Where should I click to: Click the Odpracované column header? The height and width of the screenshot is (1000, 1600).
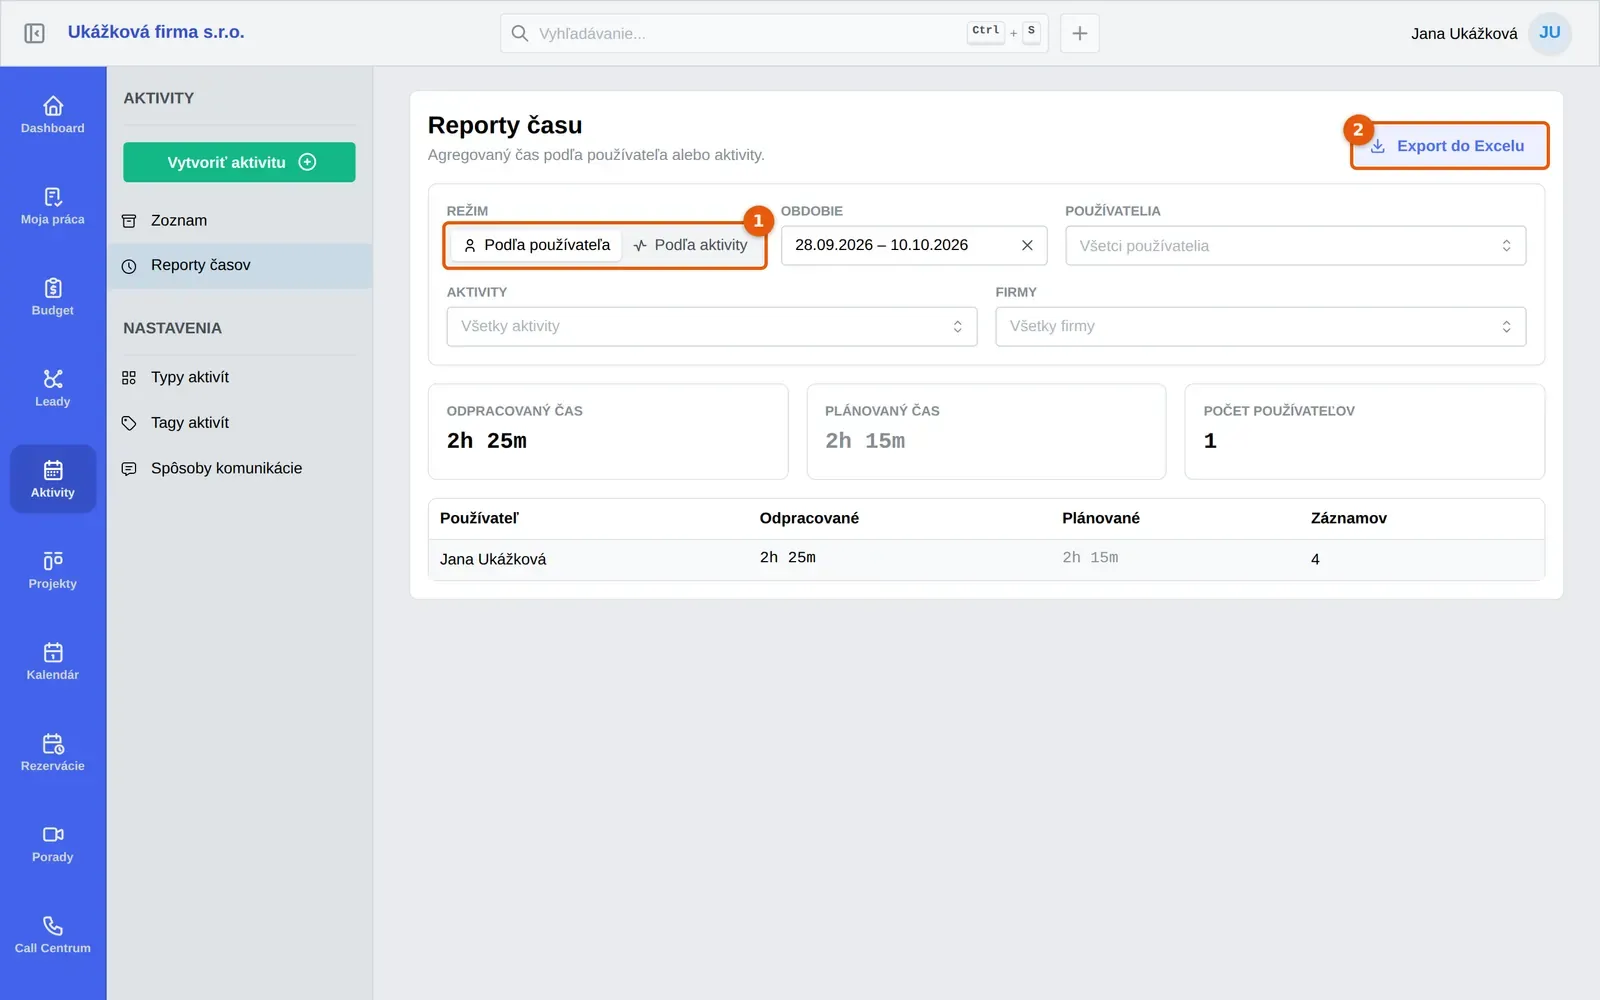(809, 518)
